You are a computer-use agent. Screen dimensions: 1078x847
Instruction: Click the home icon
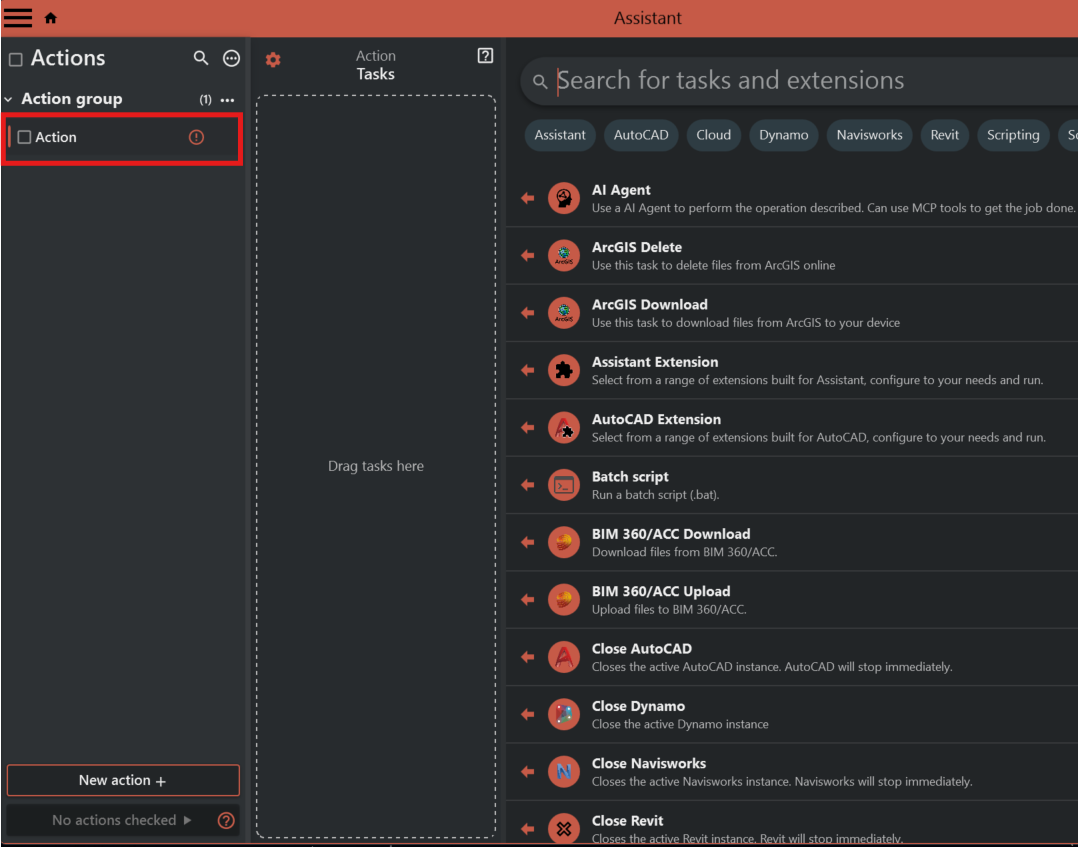point(51,18)
